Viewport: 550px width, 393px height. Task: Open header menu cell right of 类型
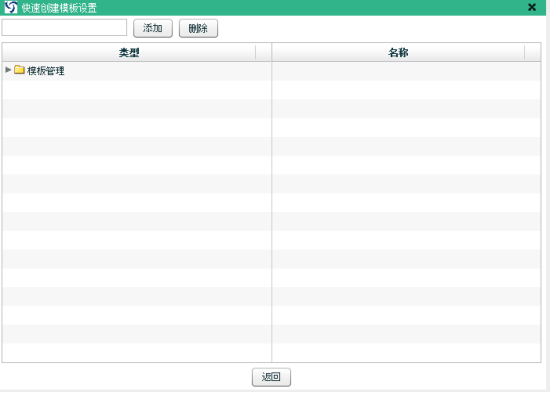pyautogui.click(x=263, y=53)
